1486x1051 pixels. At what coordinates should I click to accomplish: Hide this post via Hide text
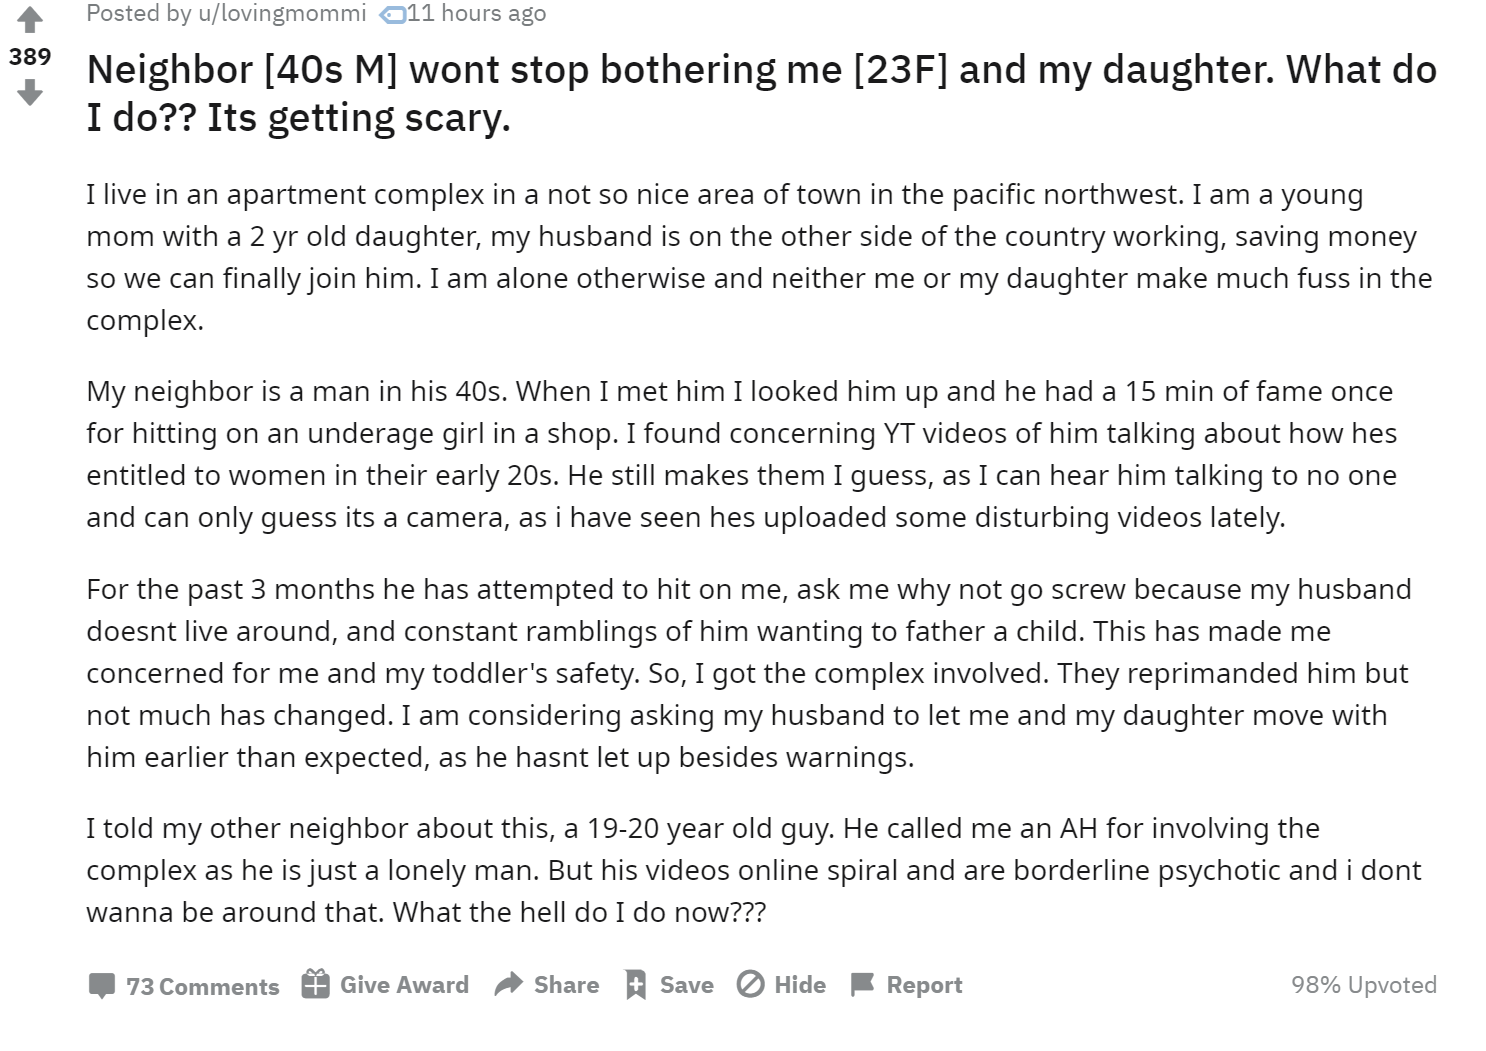coord(800,985)
